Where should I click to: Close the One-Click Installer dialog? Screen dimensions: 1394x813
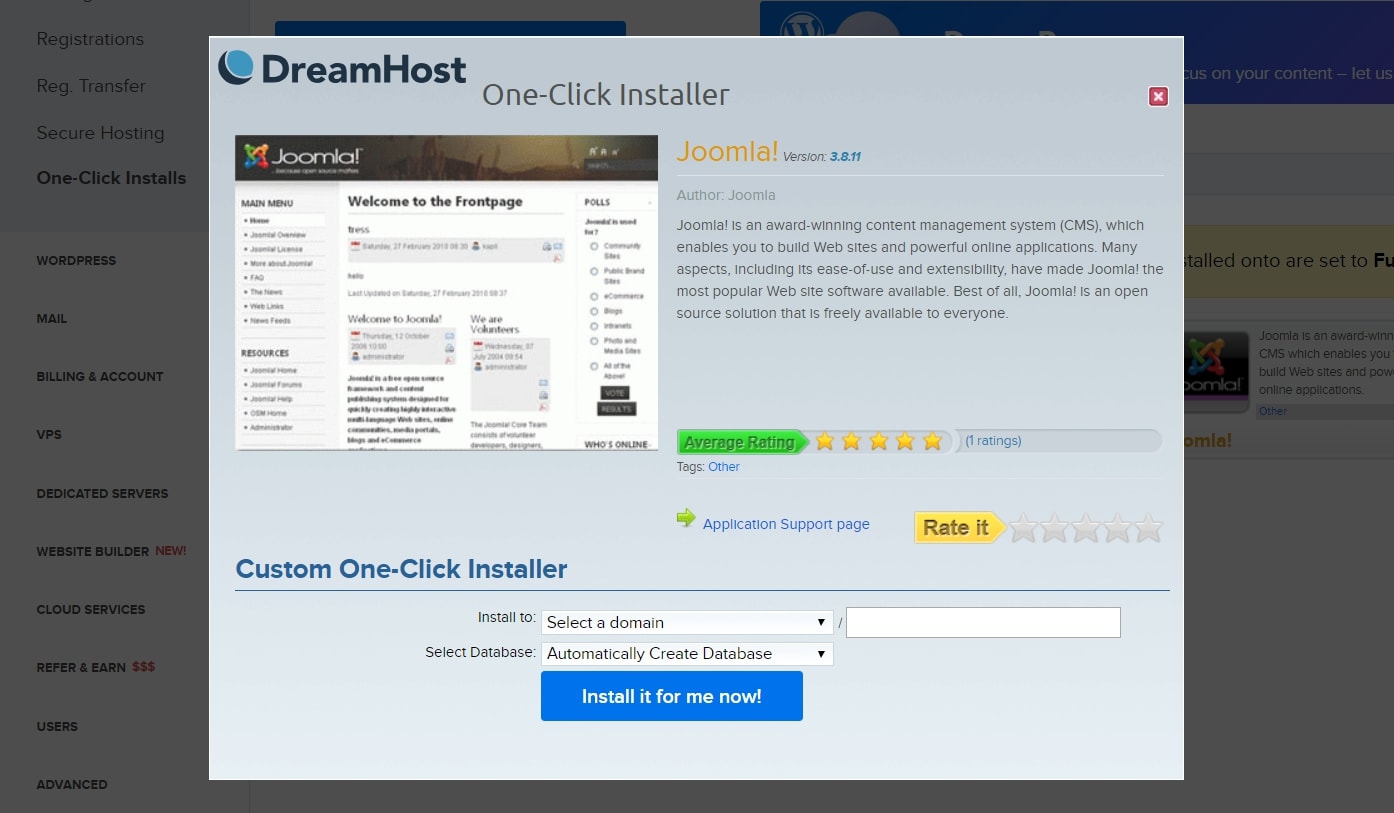pyautogui.click(x=1158, y=96)
